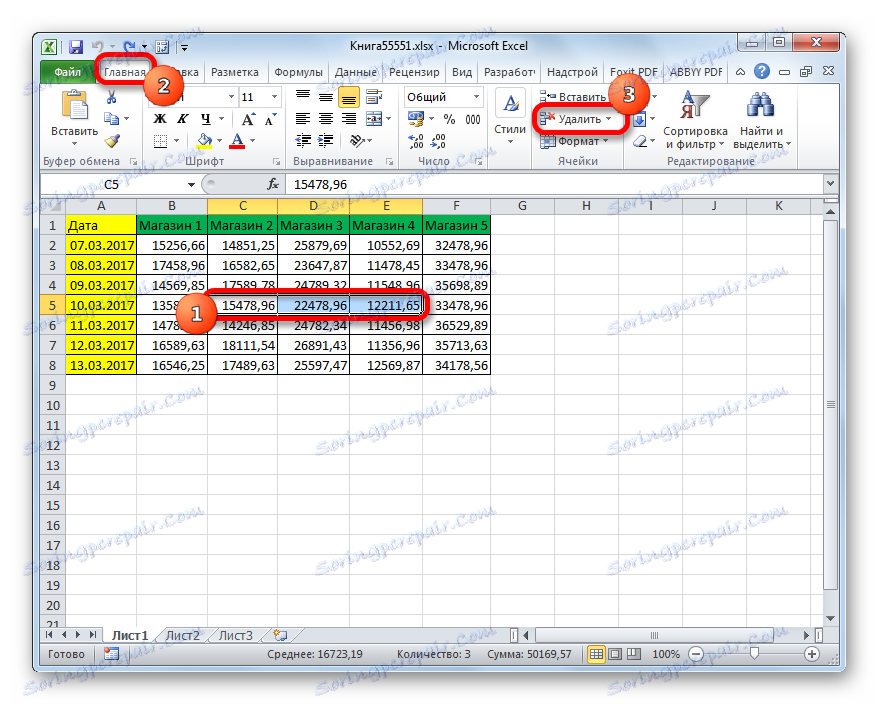Toggle top vertical alignment
The image size is (879, 705).
(x=303, y=95)
